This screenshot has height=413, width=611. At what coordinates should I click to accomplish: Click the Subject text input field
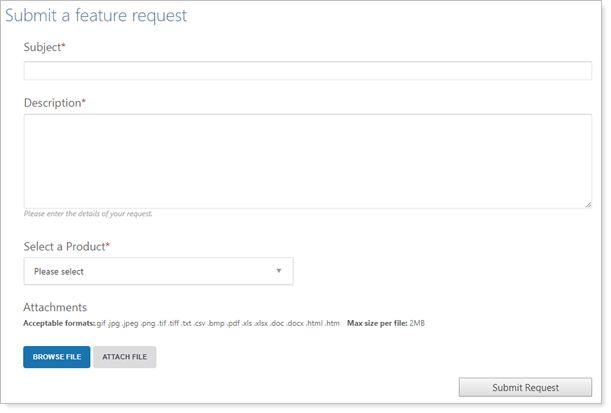point(307,71)
